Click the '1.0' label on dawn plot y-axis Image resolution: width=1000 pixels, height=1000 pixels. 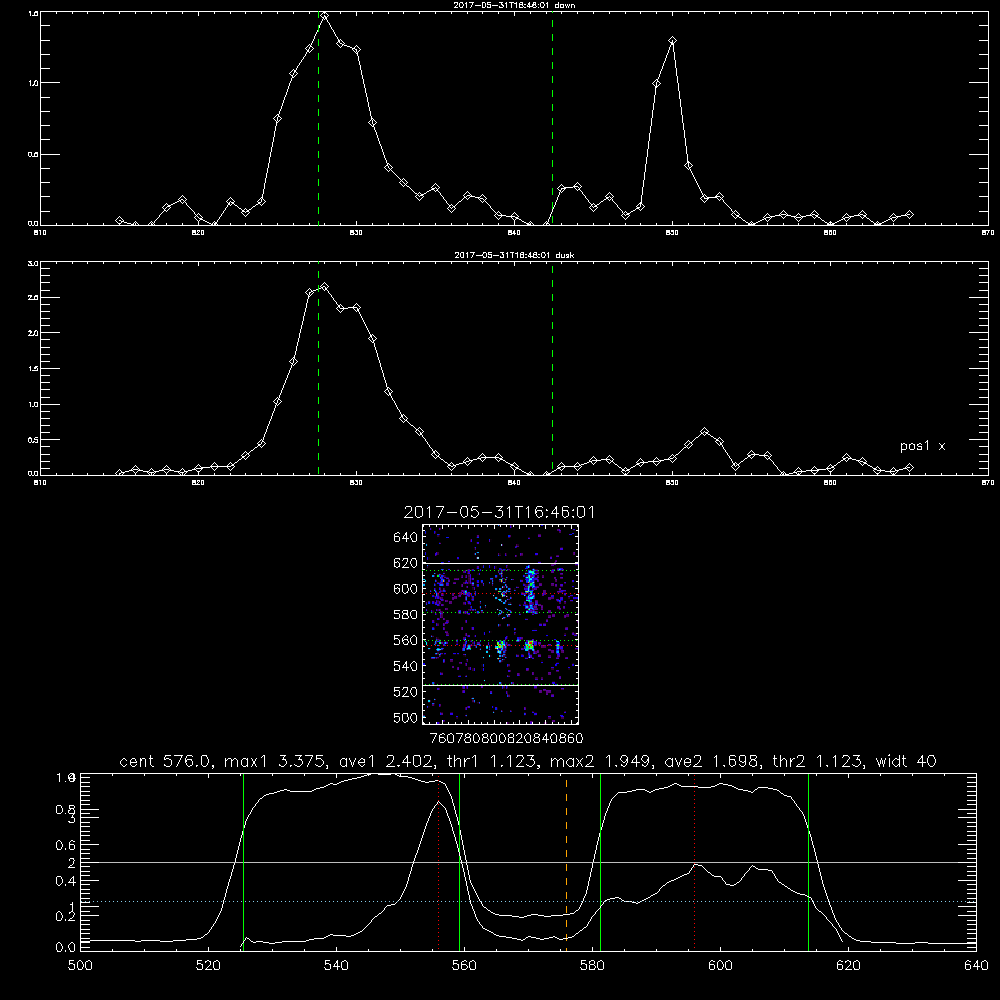click(34, 83)
